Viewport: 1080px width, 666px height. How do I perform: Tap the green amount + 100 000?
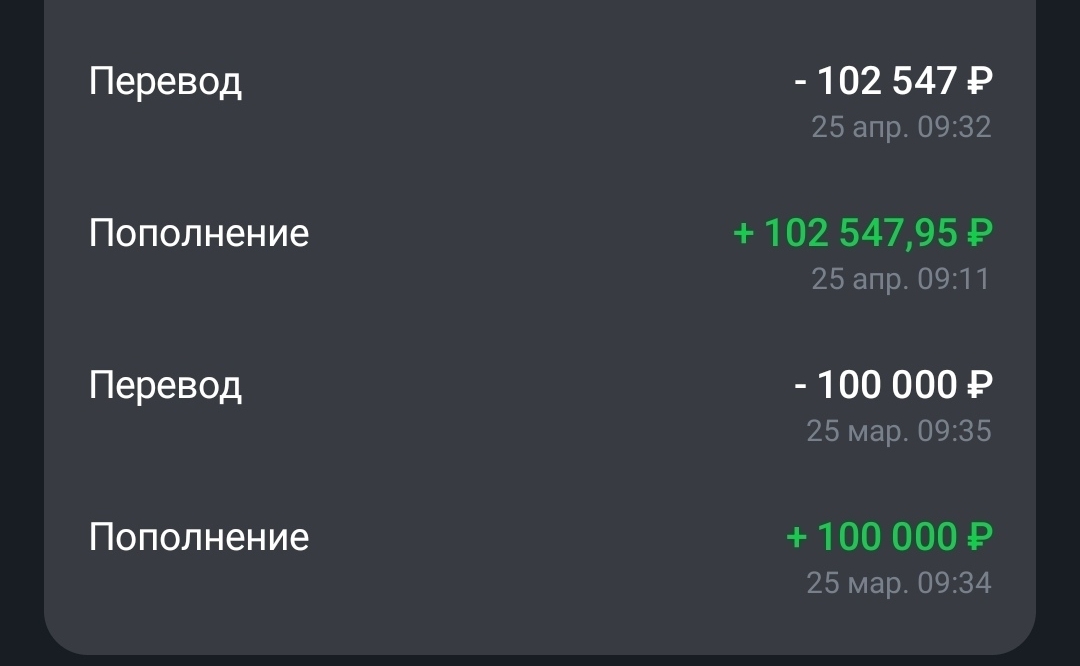click(872, 538)
